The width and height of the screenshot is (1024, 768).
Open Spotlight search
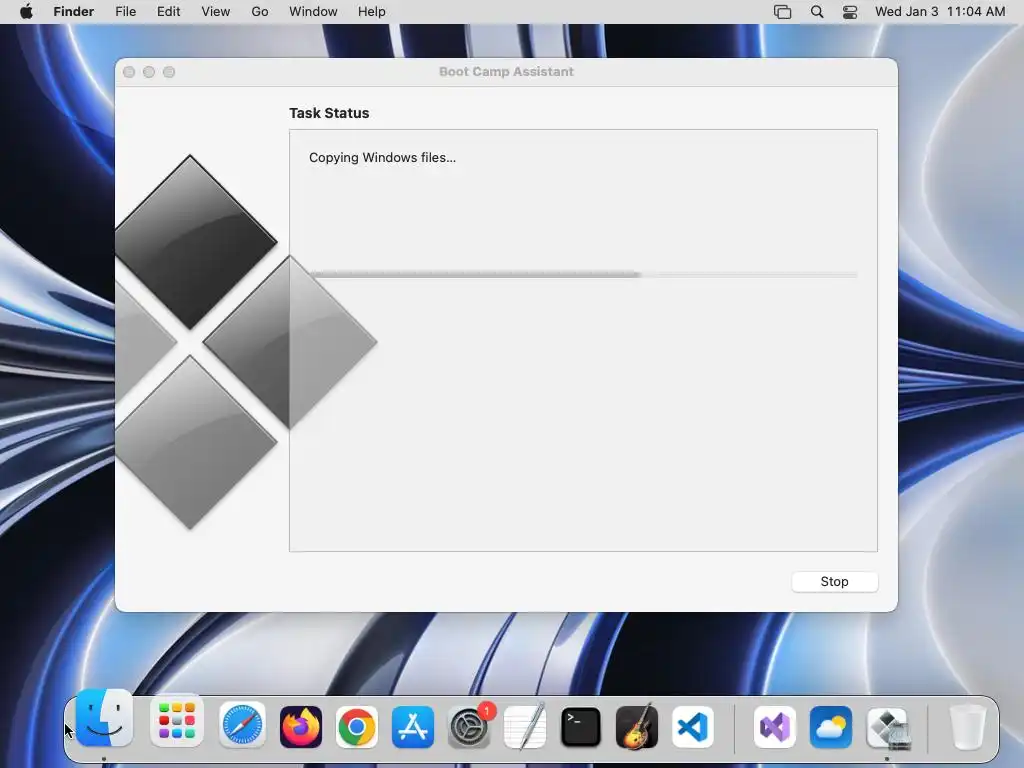pos(817,12)
